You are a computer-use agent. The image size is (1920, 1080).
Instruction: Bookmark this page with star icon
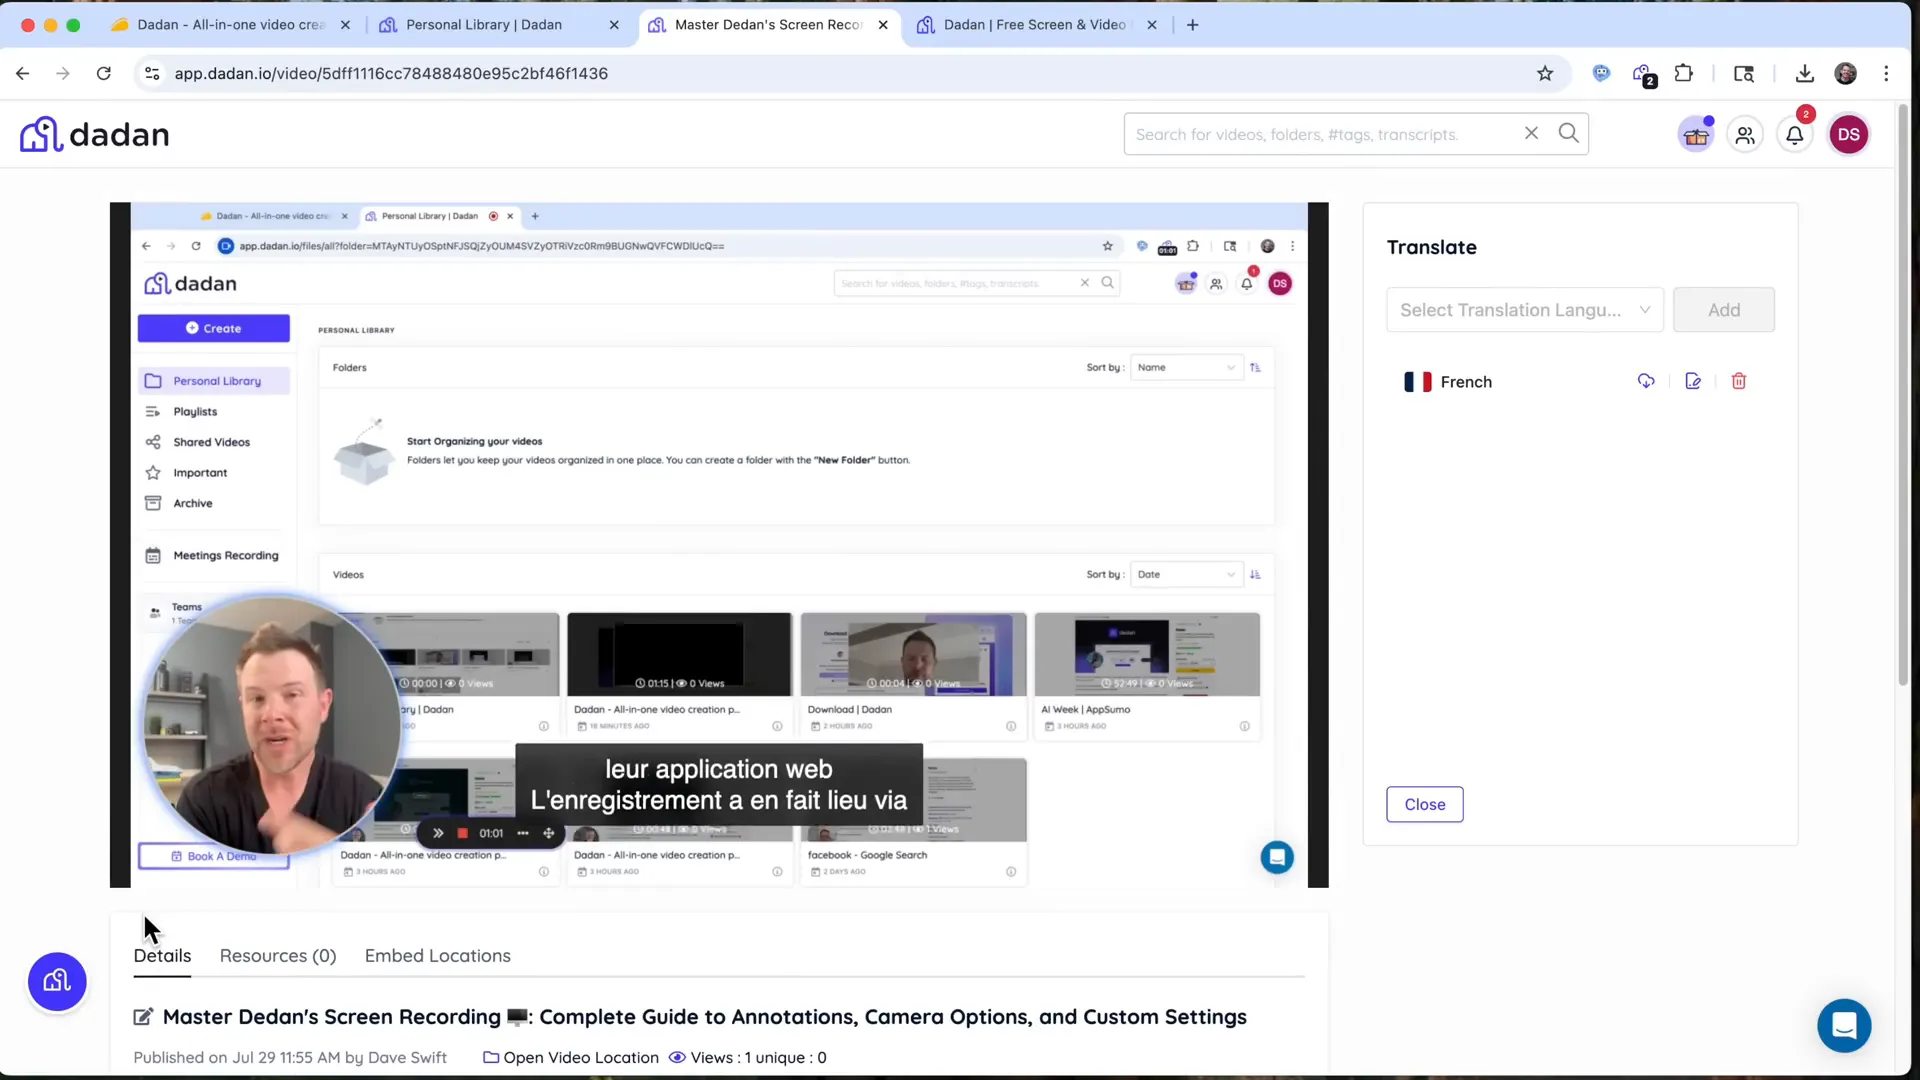pyautogui.click(x=1545, y=73)
